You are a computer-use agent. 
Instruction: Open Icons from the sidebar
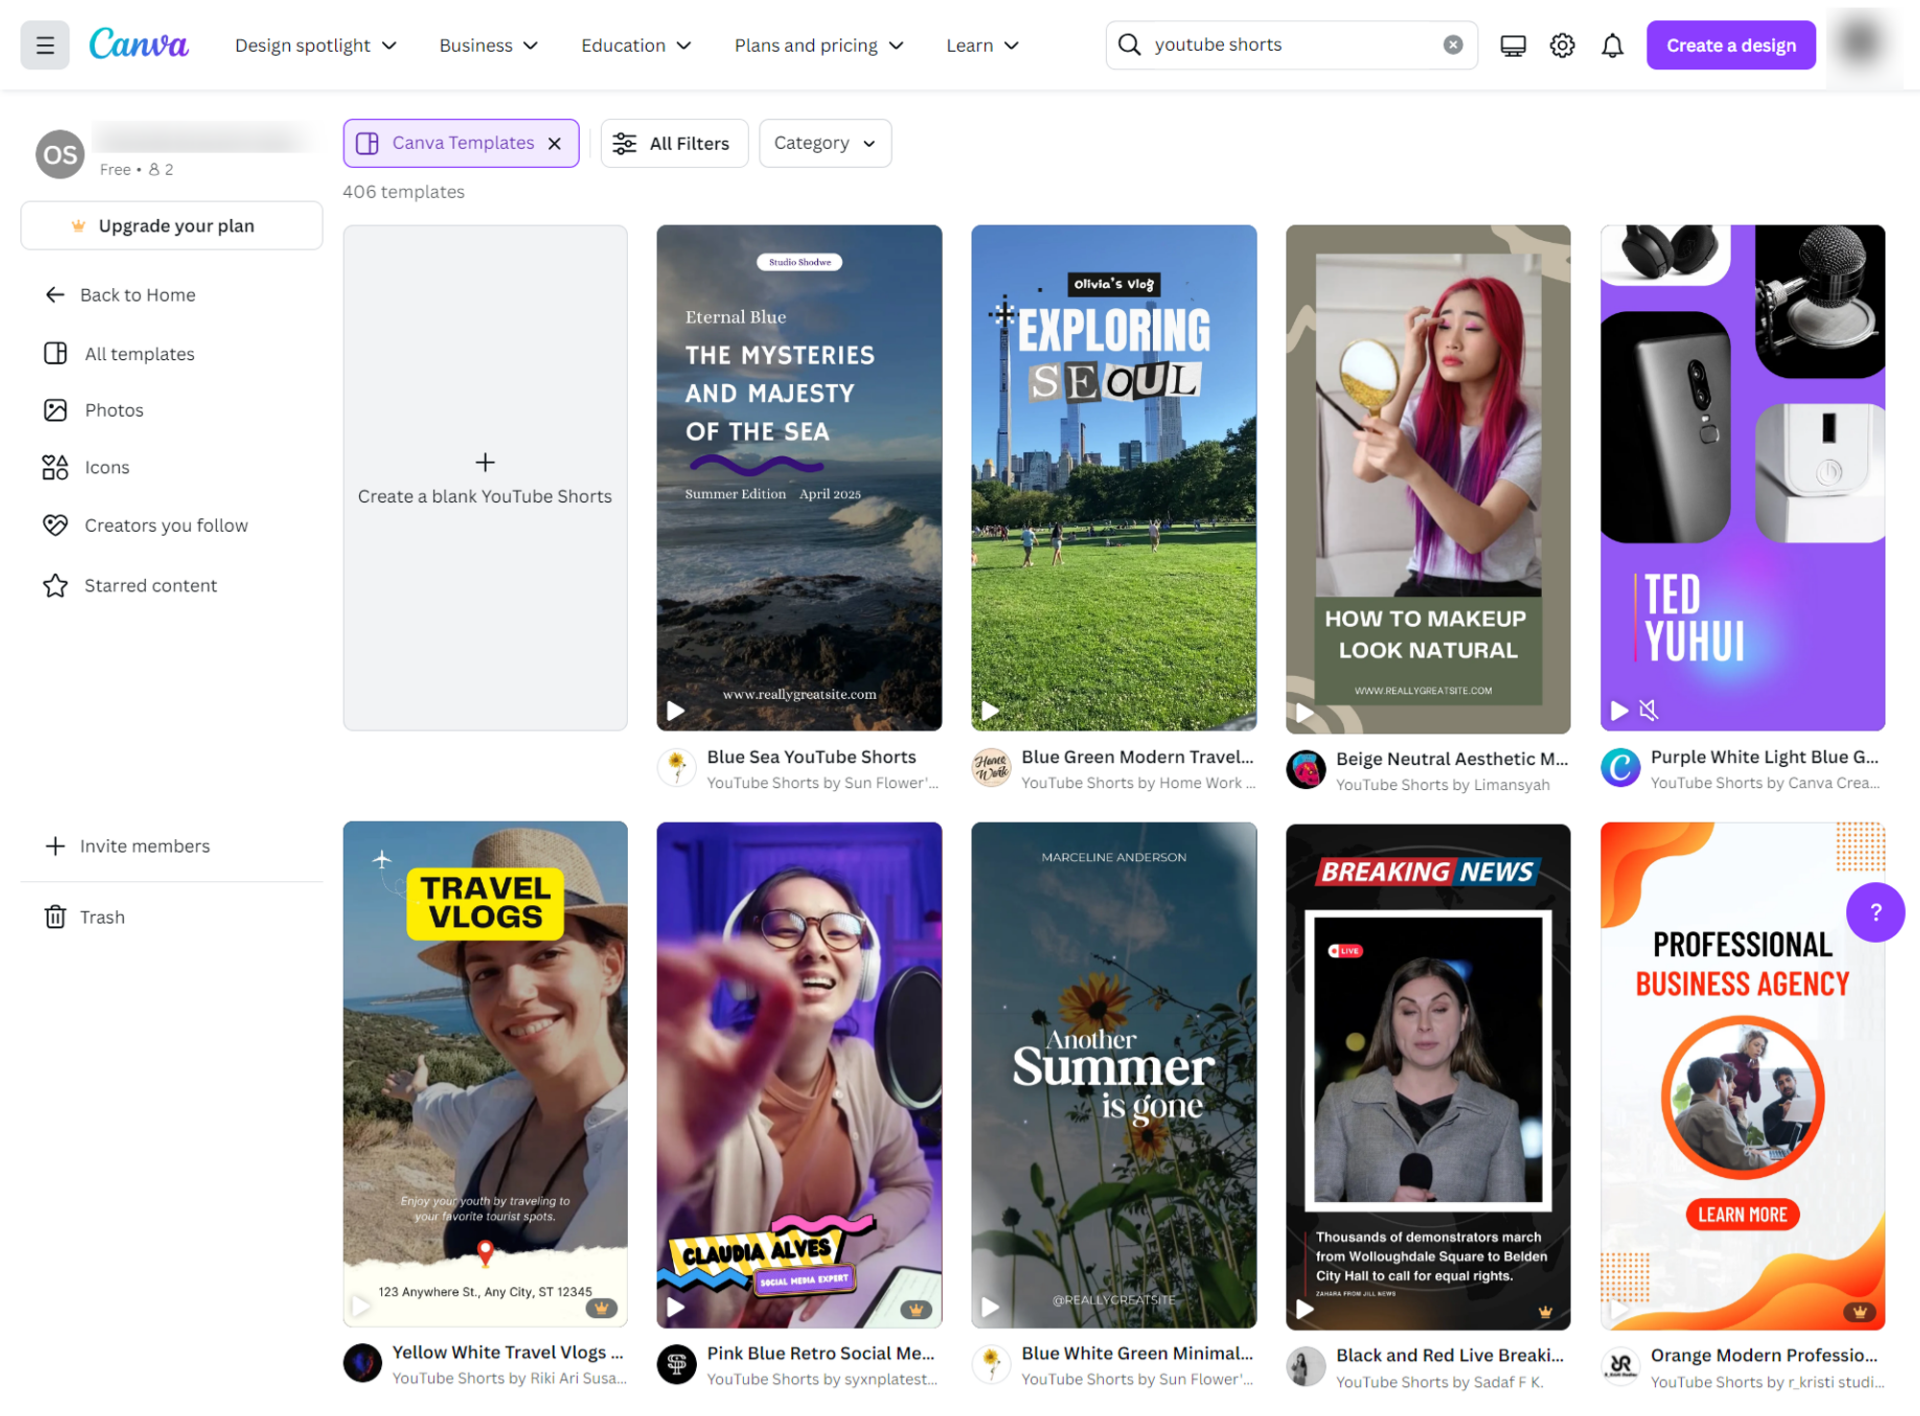tap(107, 467)
